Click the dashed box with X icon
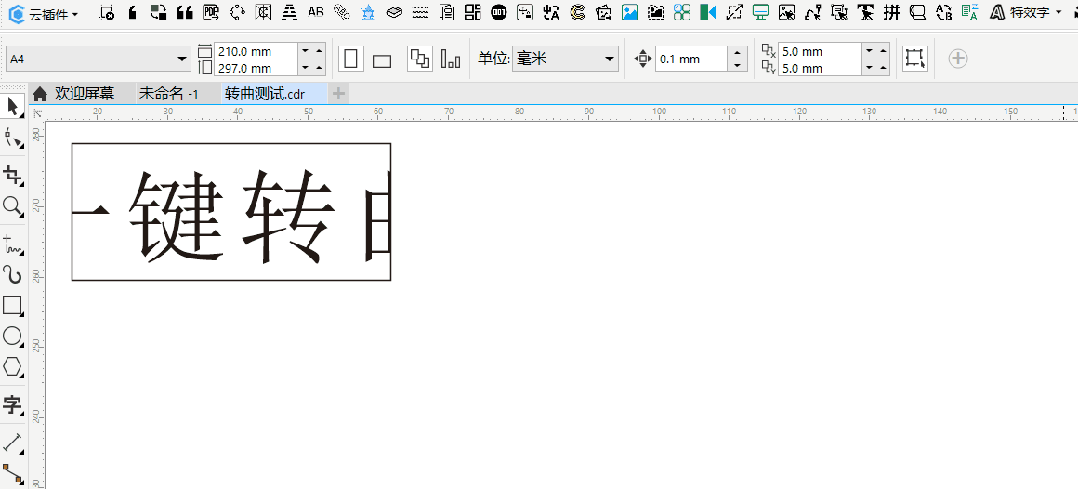This screenshot has width=1078, height=489. pyautogui.click(x=107, y=12)
